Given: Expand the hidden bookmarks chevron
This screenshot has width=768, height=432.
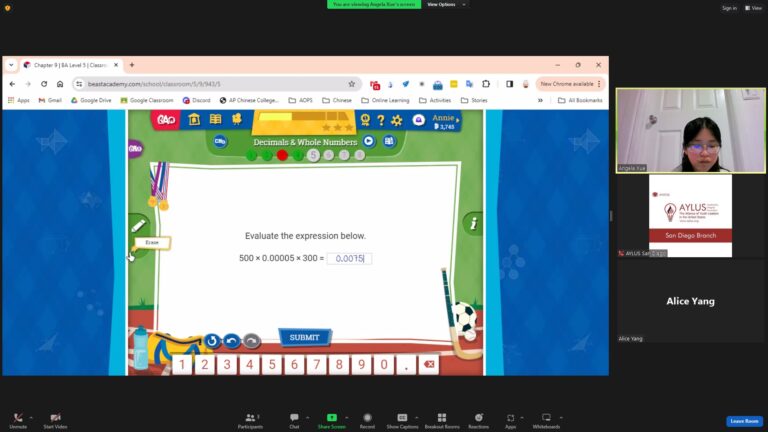Looking at the screenshot, I should click(x=540, y=100).
